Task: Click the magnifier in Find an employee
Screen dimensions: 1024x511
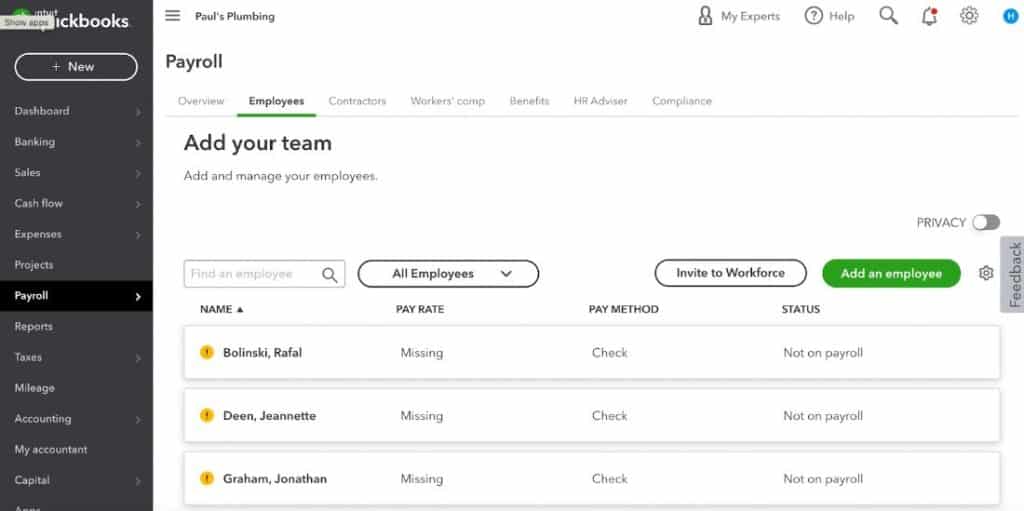Action: (330, 274)
